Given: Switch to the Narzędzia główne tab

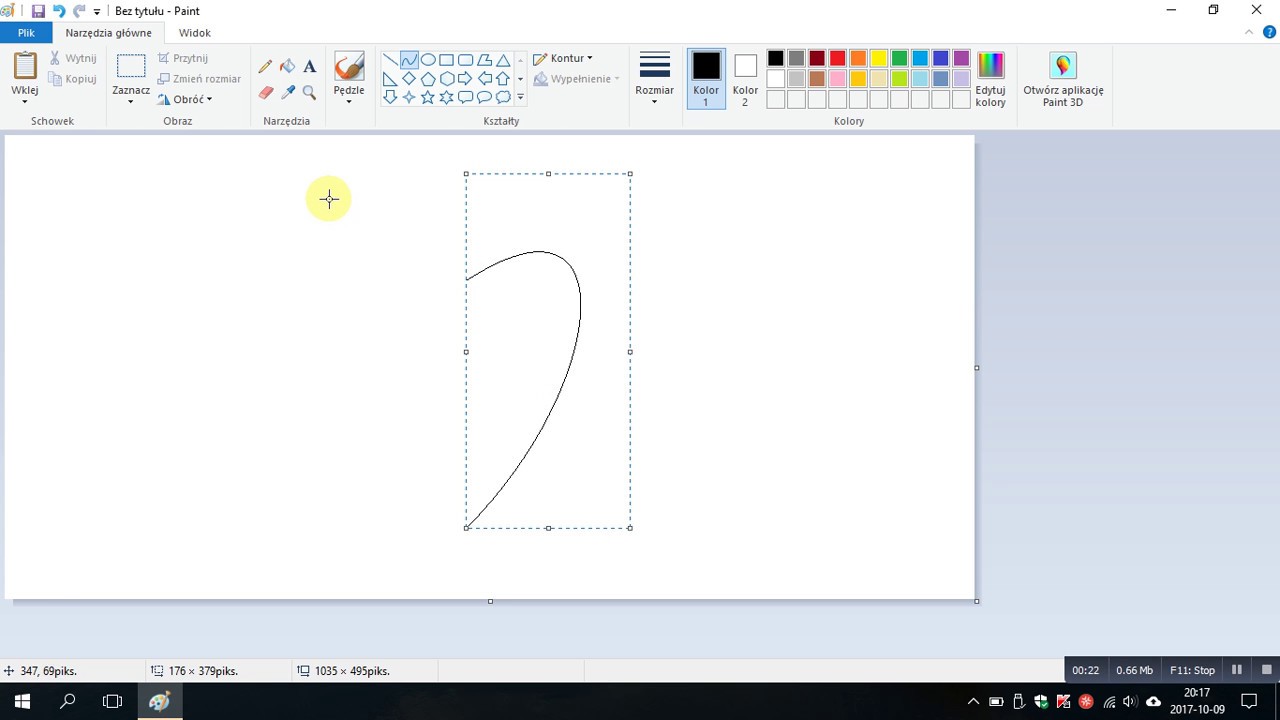Looking at the screenshot, I should [x=109, y=33].
